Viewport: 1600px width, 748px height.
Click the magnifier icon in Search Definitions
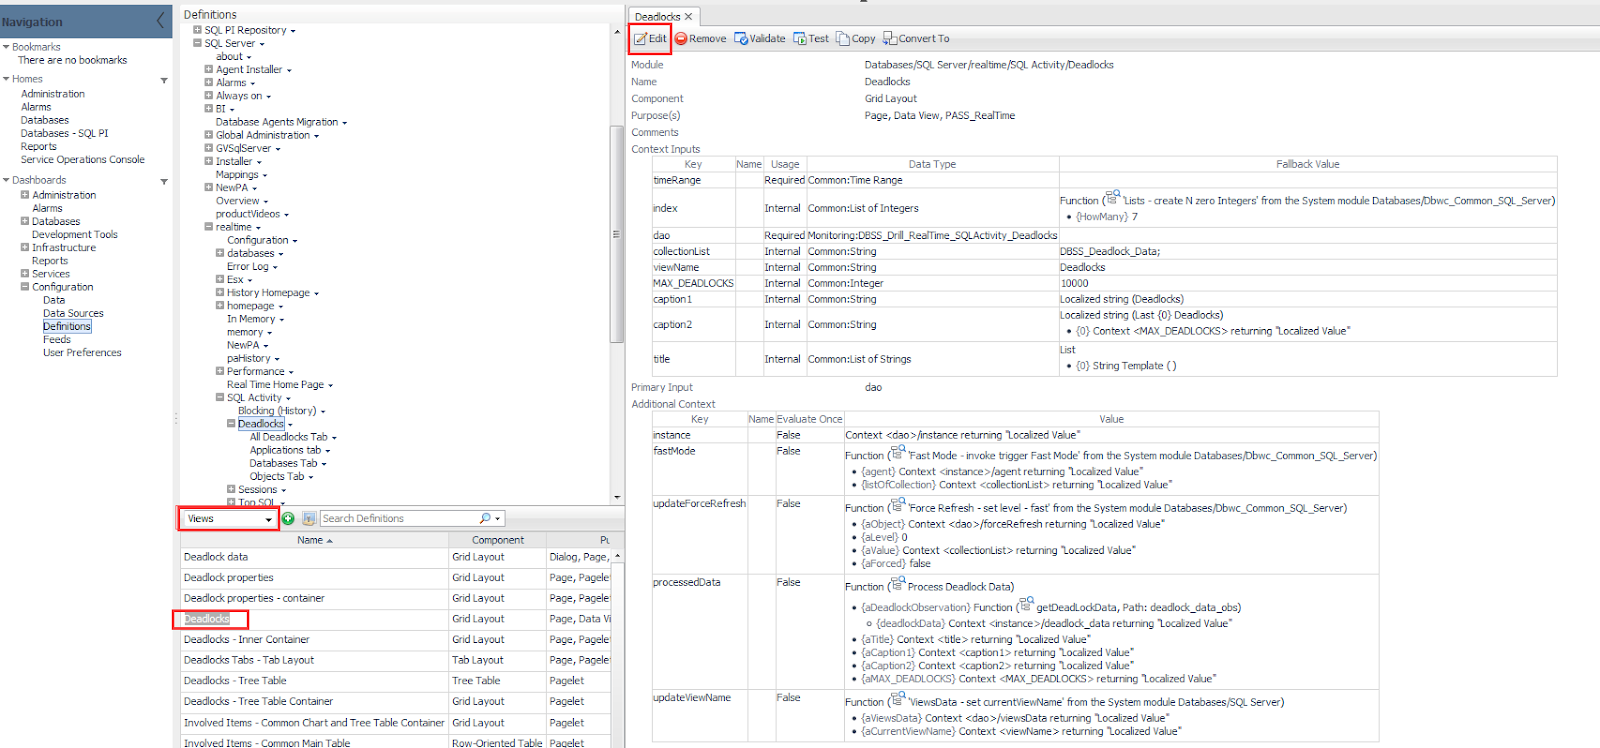pyautogui.click(x=485, y=518)
